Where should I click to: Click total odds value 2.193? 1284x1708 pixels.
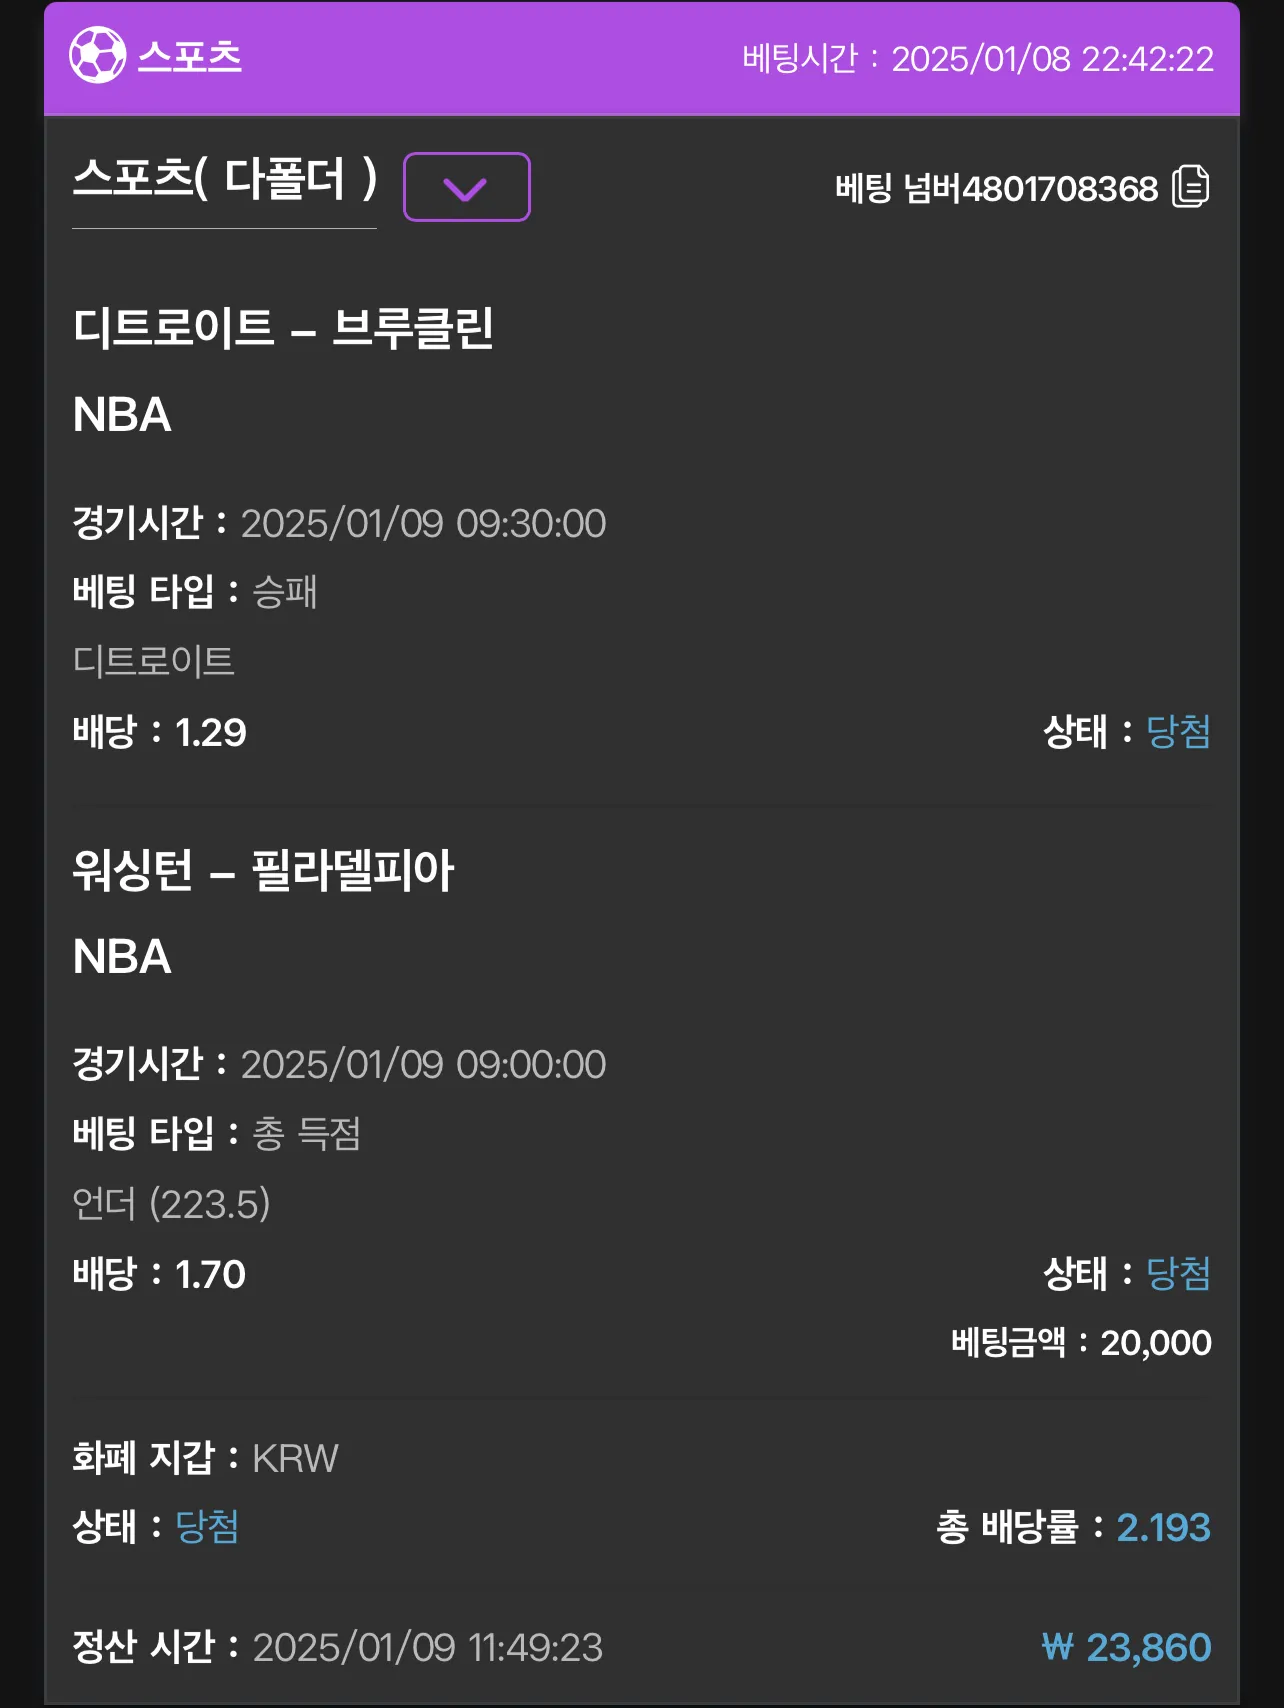(1163, 1528)
